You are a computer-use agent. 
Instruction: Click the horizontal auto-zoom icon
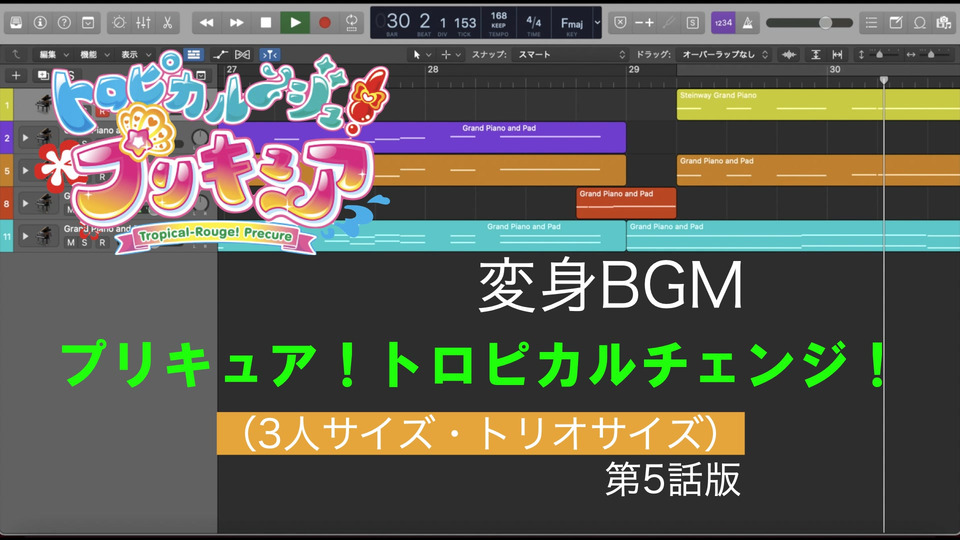837,54
